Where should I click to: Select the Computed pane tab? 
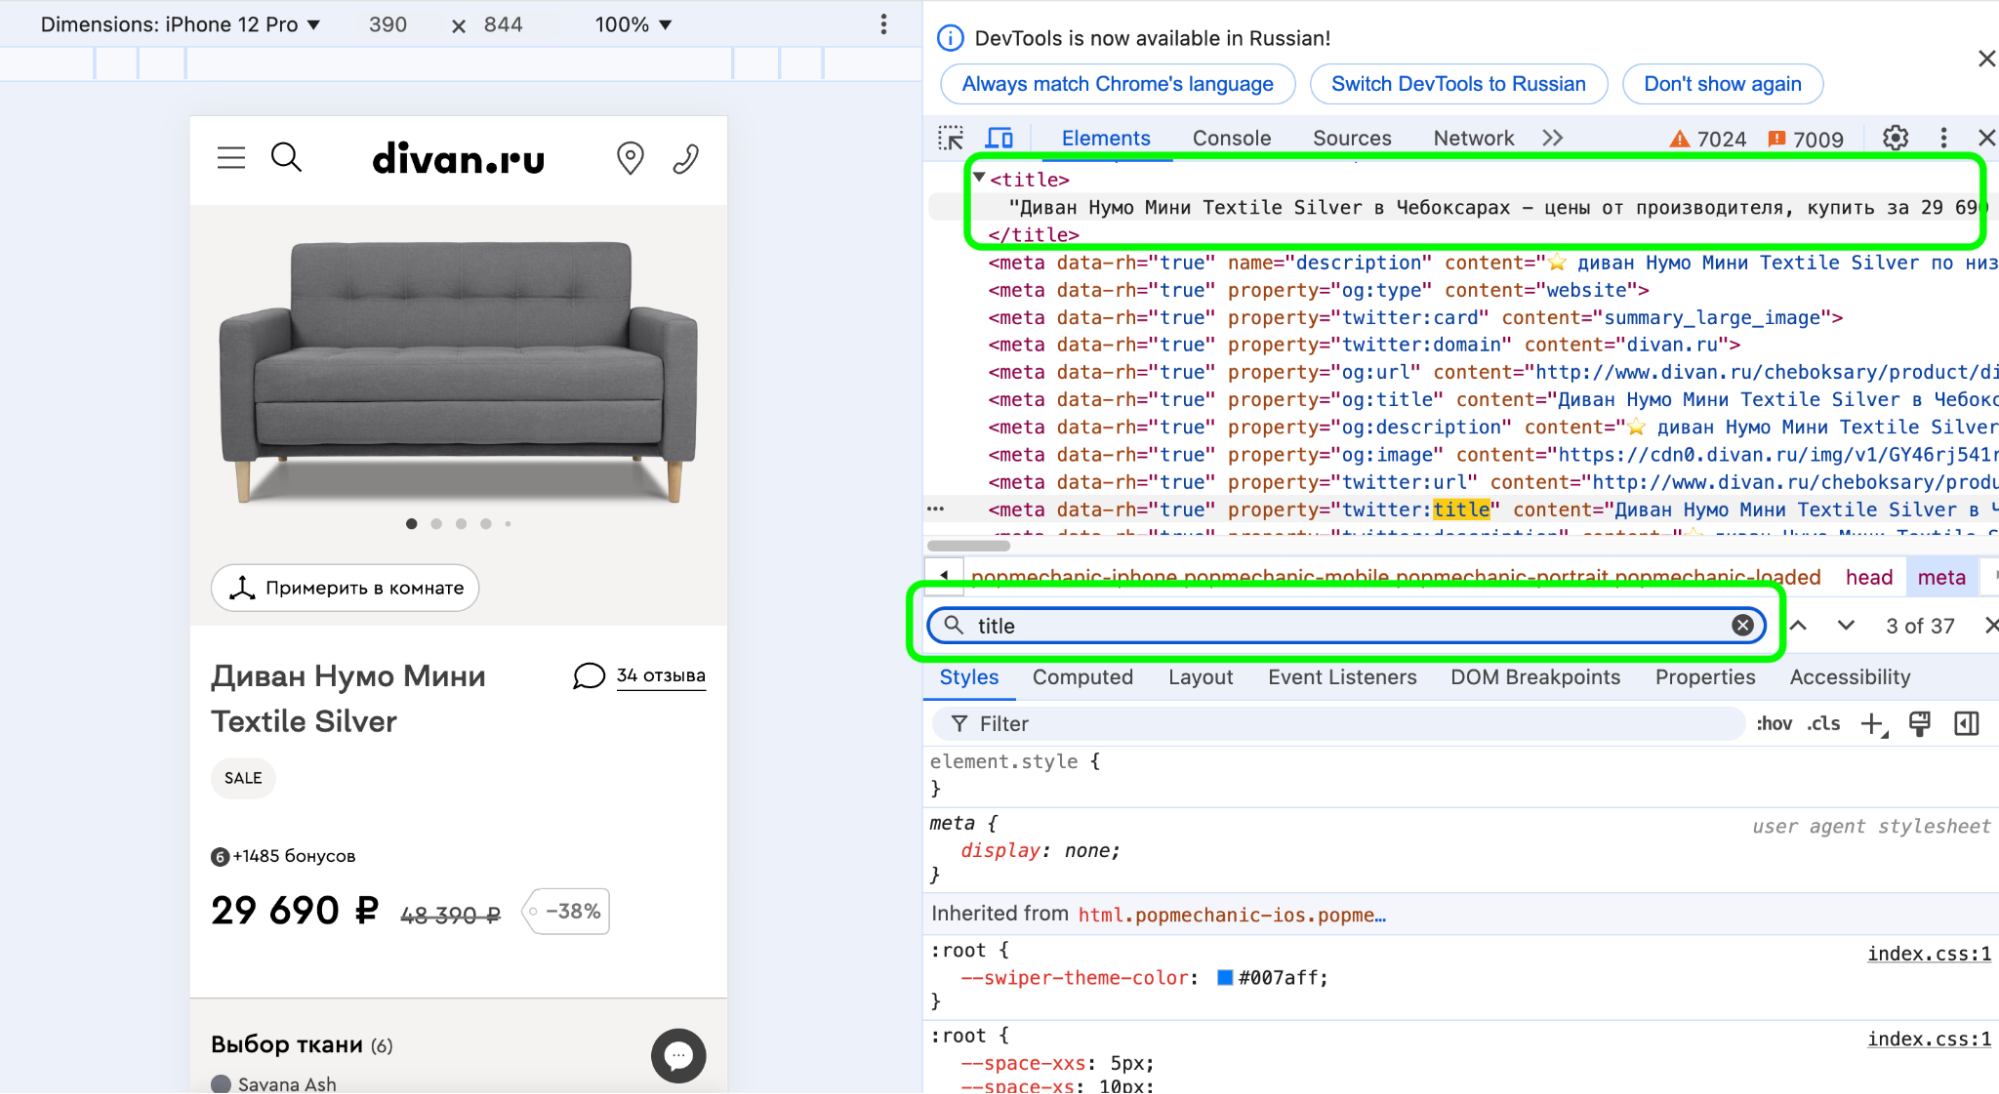point(1083,677)
